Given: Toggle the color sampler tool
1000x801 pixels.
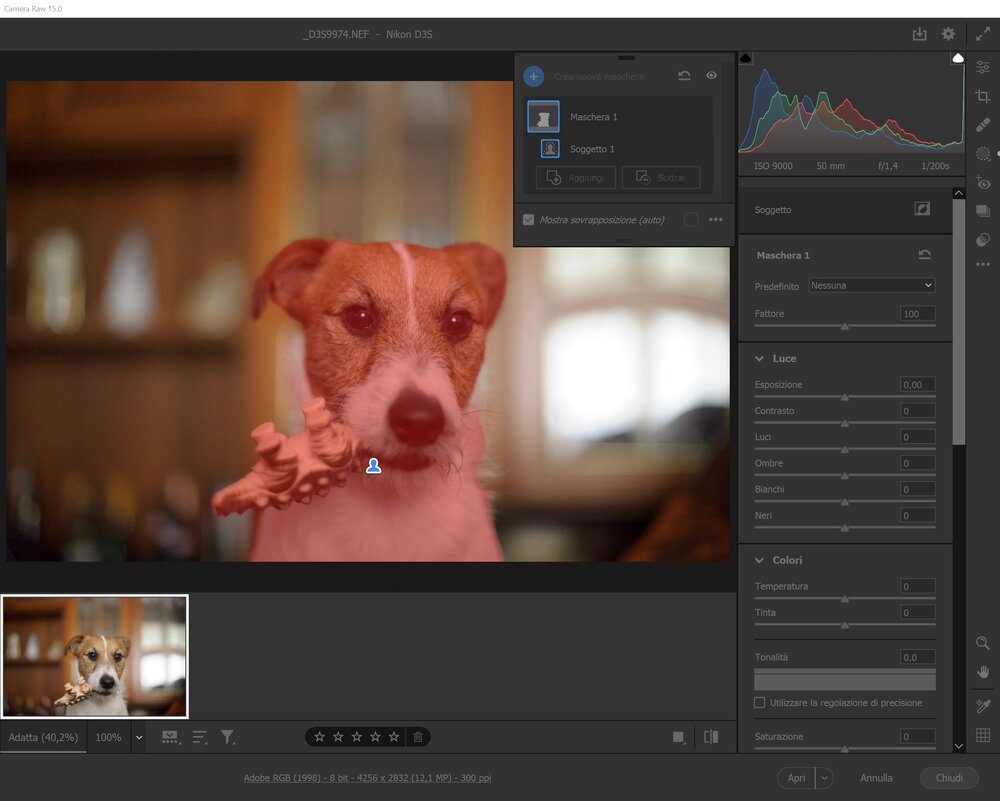Looking at the screenshot, I should point(983,706).
